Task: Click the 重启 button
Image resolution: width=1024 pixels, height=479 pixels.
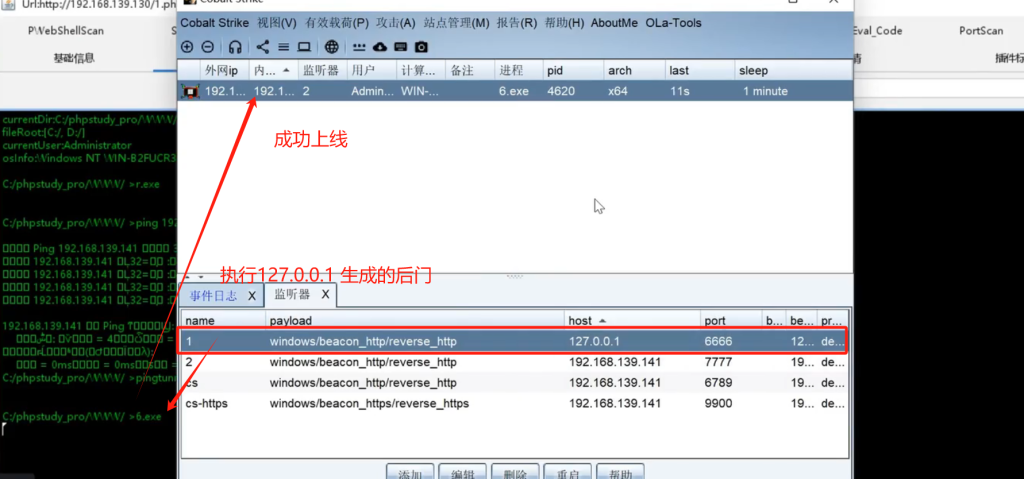Action: 568,472
